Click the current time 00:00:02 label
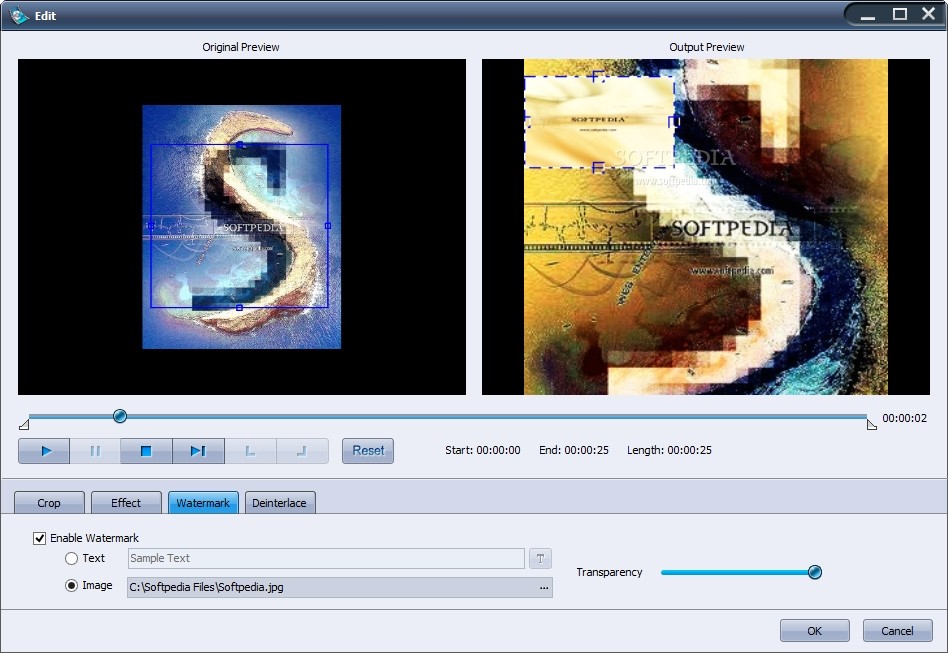 (x=904, y=418)
